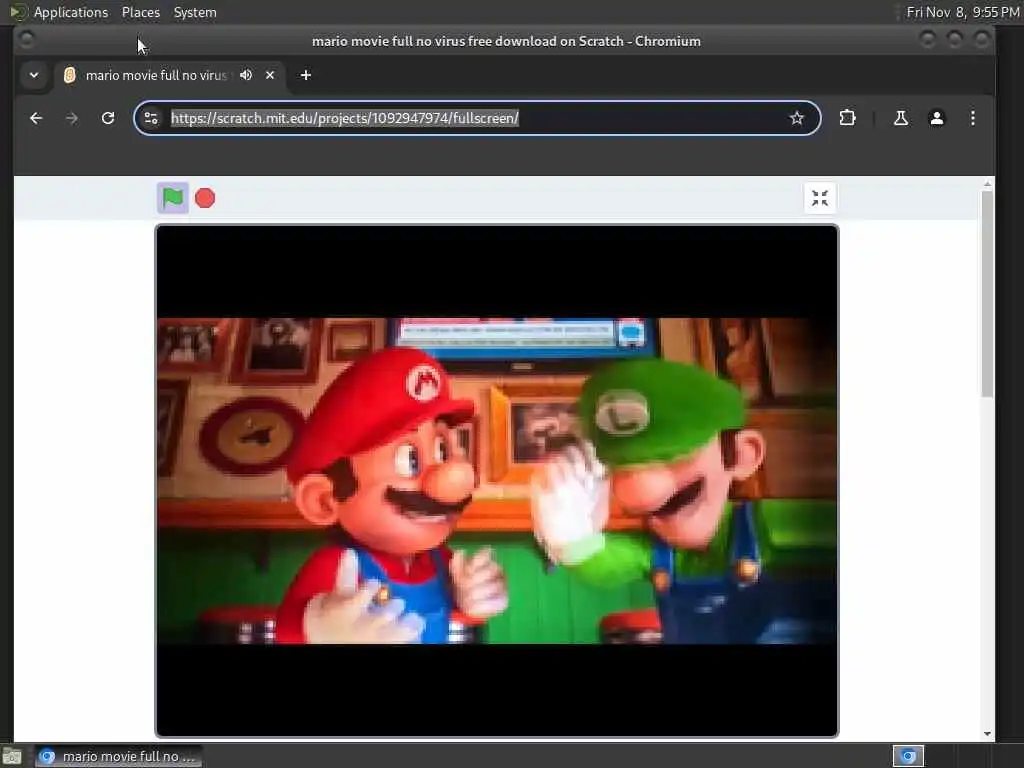This screenshot has width=1024, height=768.
Task: Open Chromium three-dot menu
Action: pos(972,118)
